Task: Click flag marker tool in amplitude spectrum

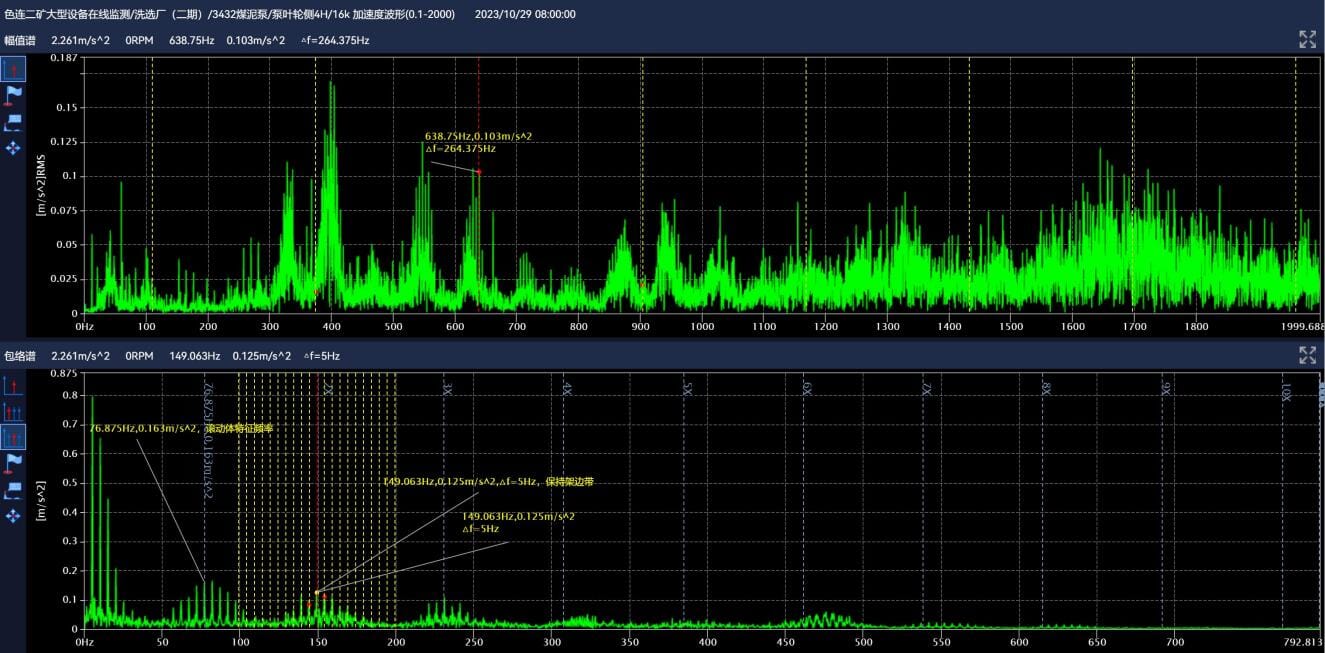Action: pos(14,96)
